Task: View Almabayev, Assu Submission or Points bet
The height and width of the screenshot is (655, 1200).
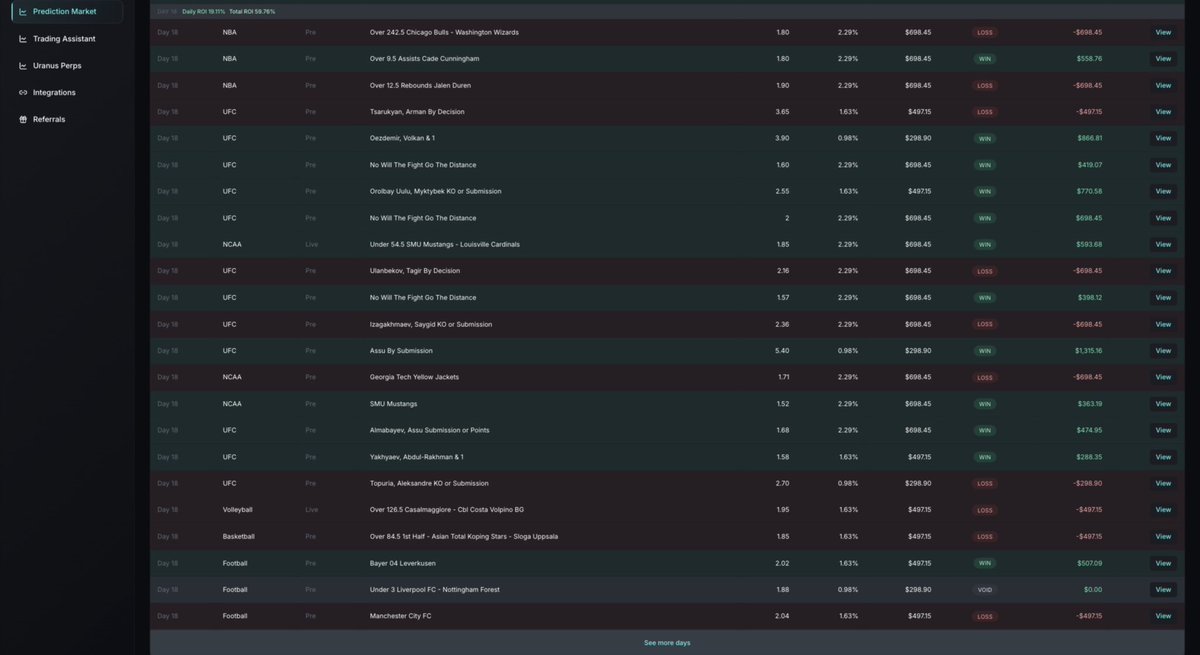Action: pyautogui.click(x=1163, y=430)
